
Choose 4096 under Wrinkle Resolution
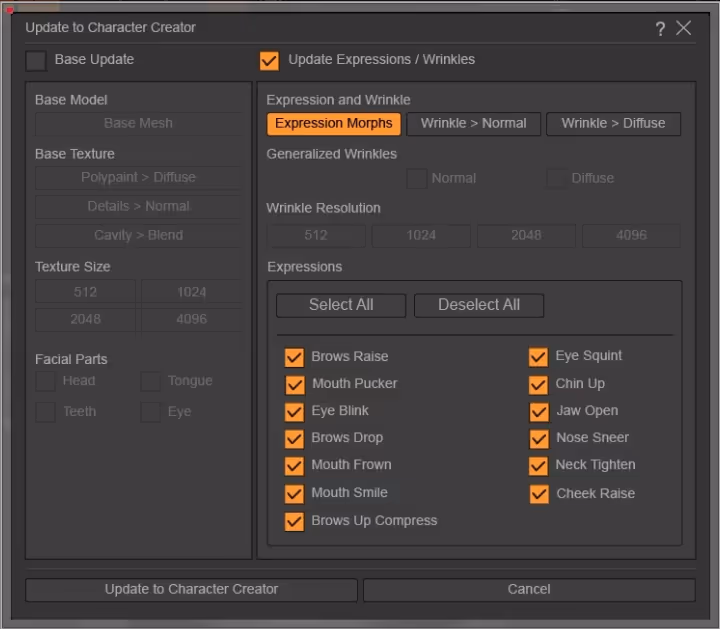[x=631, y=236]
